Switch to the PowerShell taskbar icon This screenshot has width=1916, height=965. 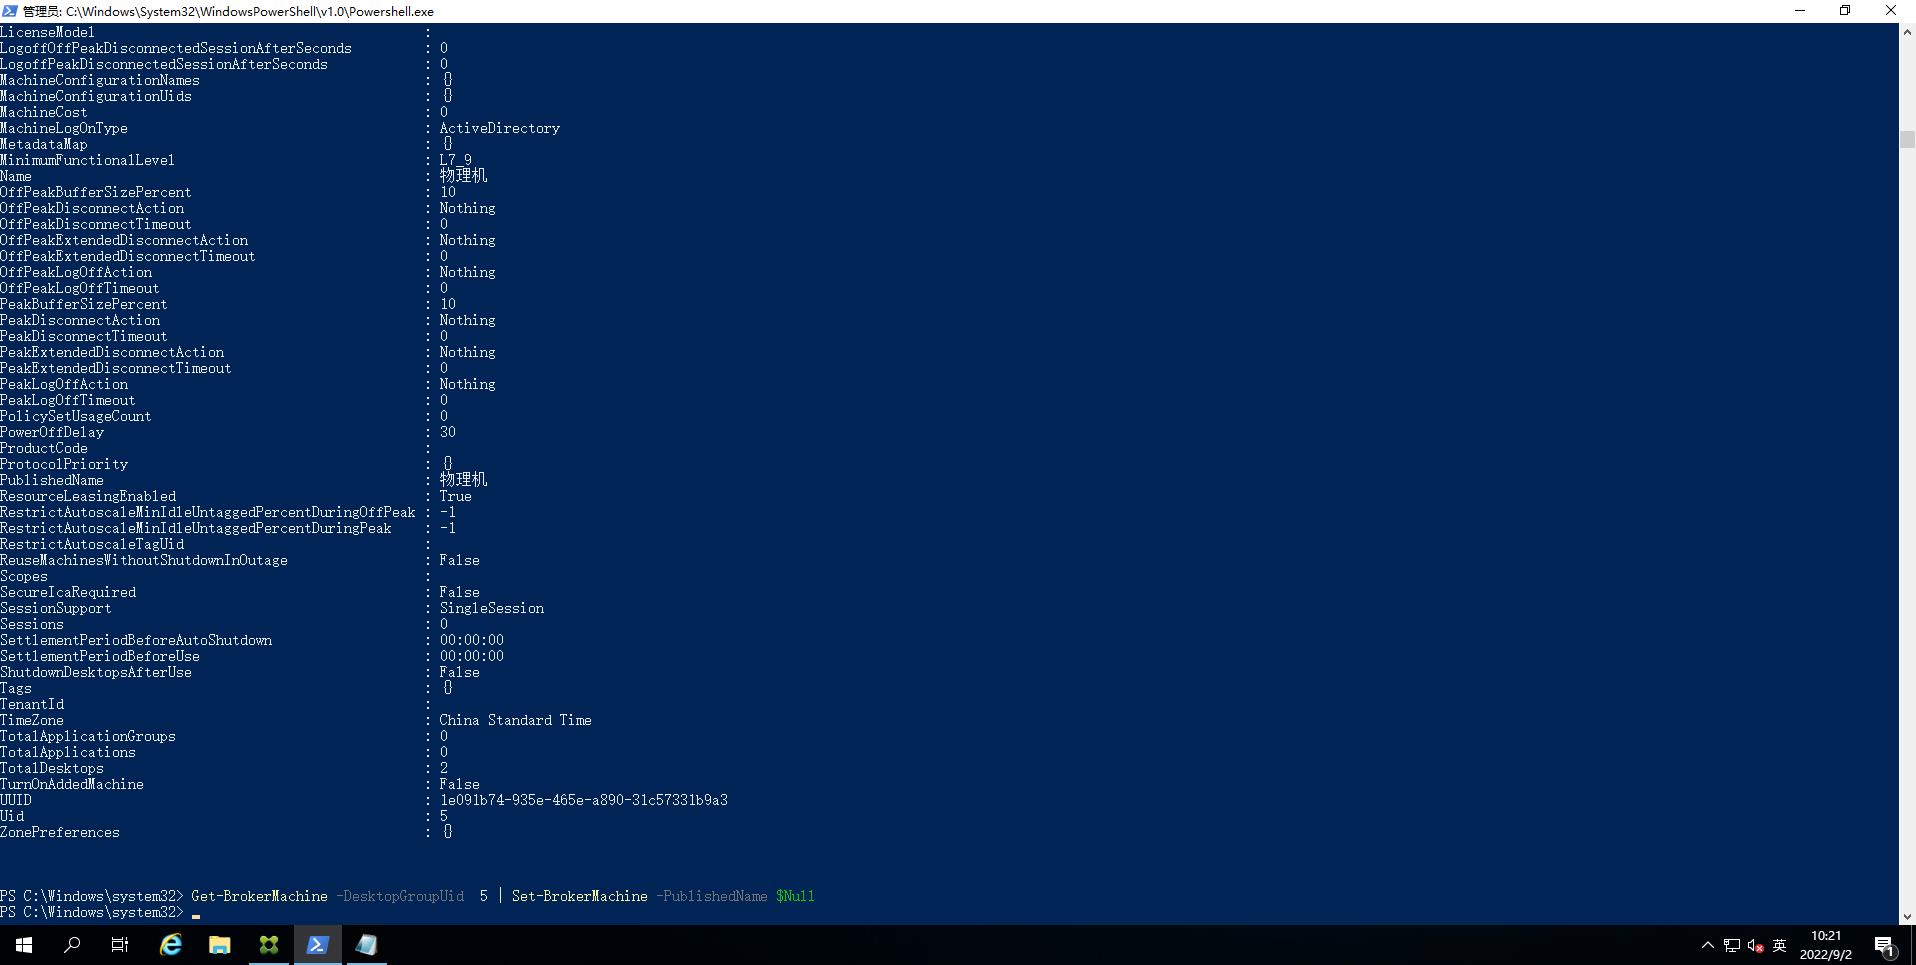(x=317, y=945)
